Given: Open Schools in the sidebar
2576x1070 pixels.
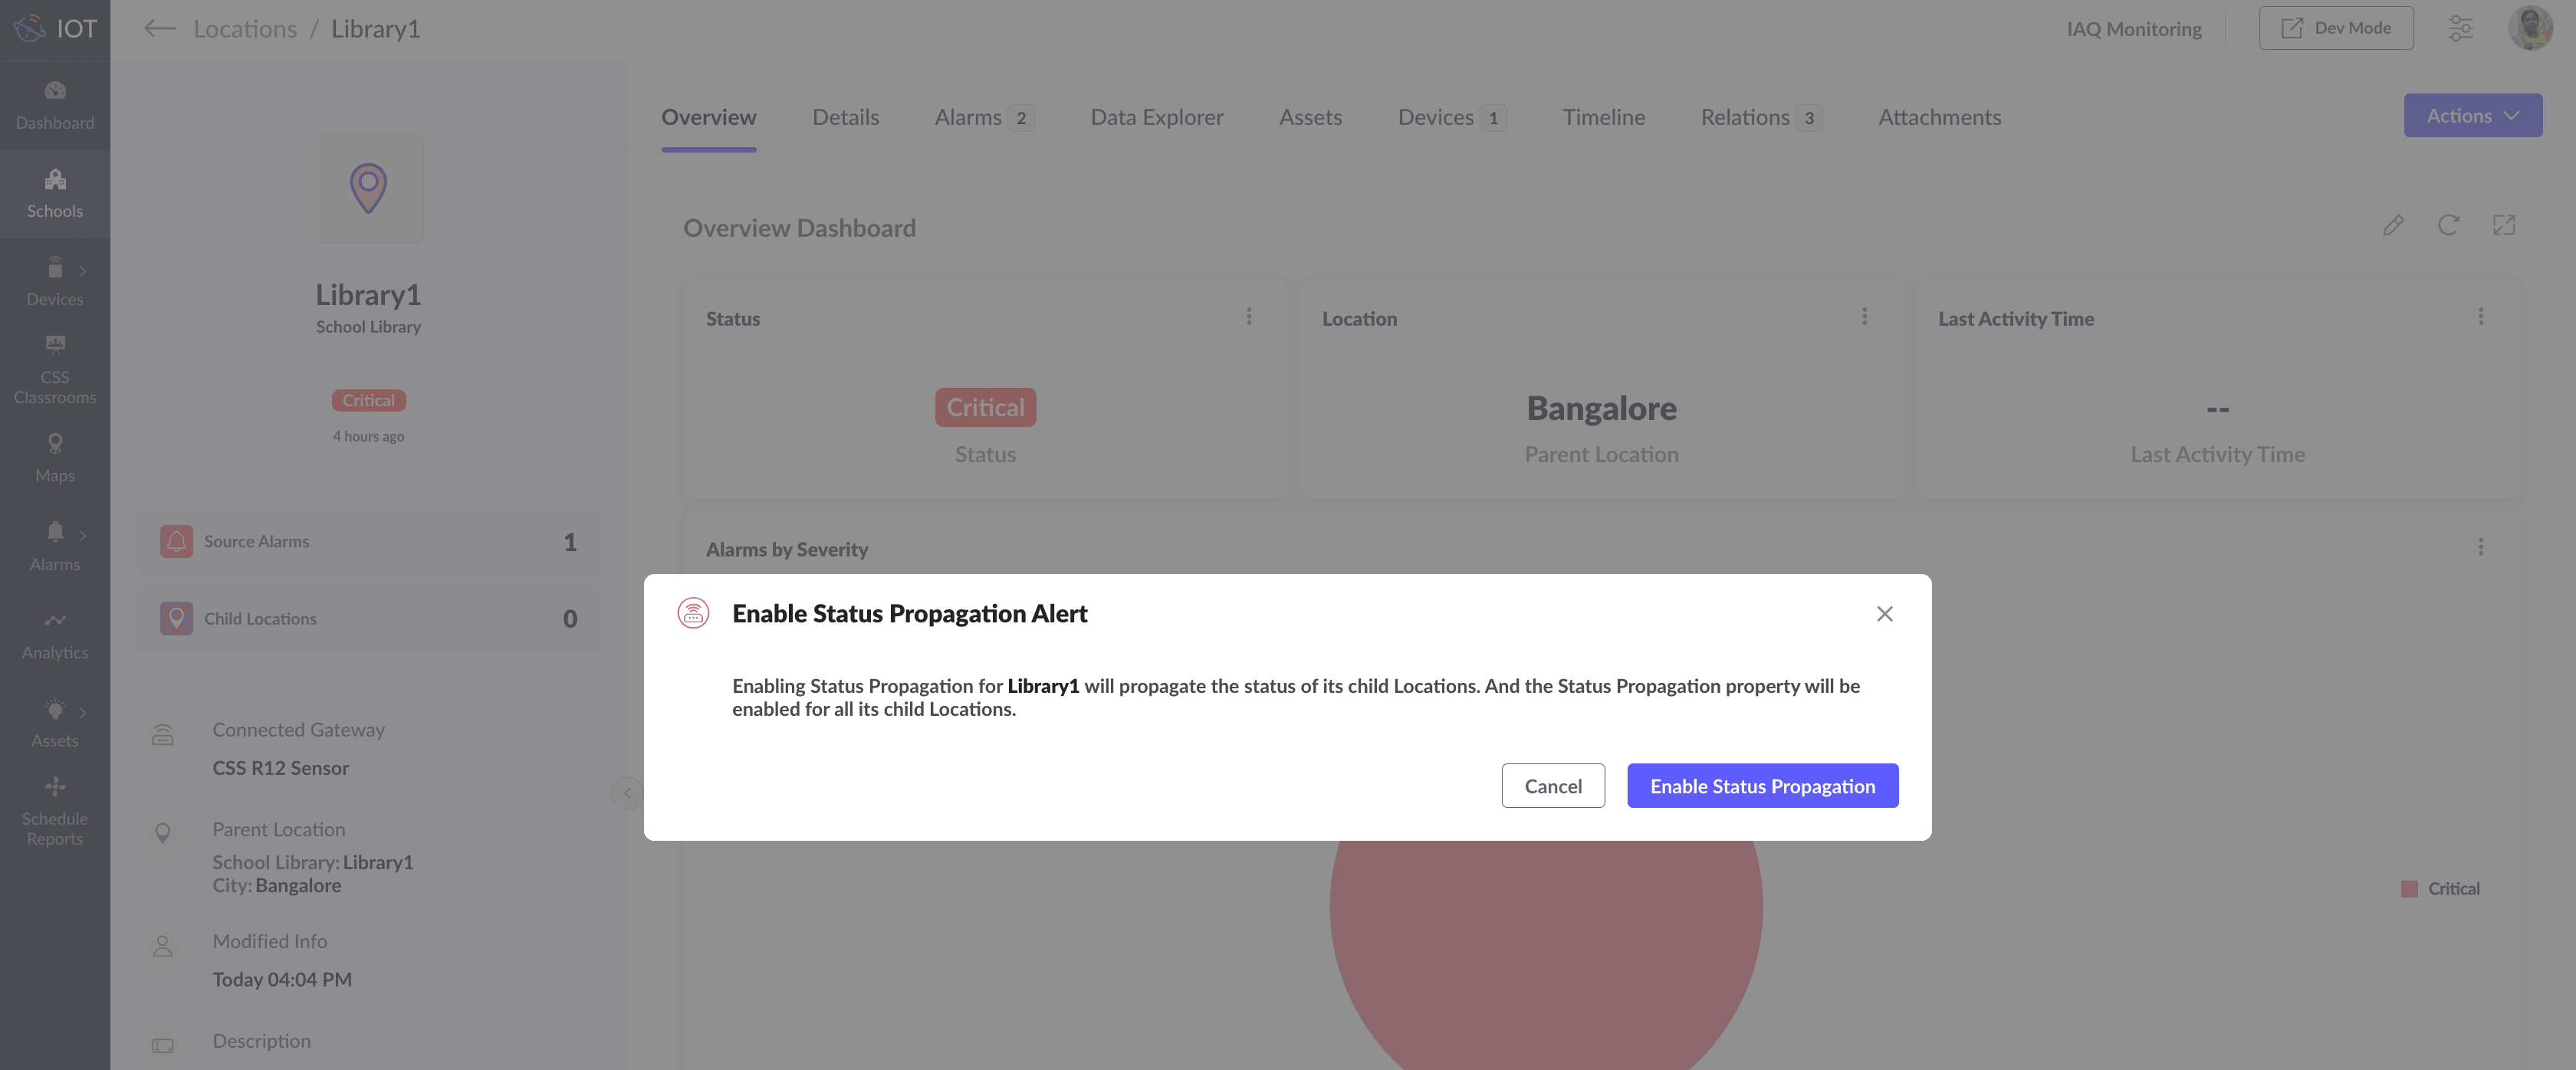Looking at the screenshot, I should click(x=55, y=193).
